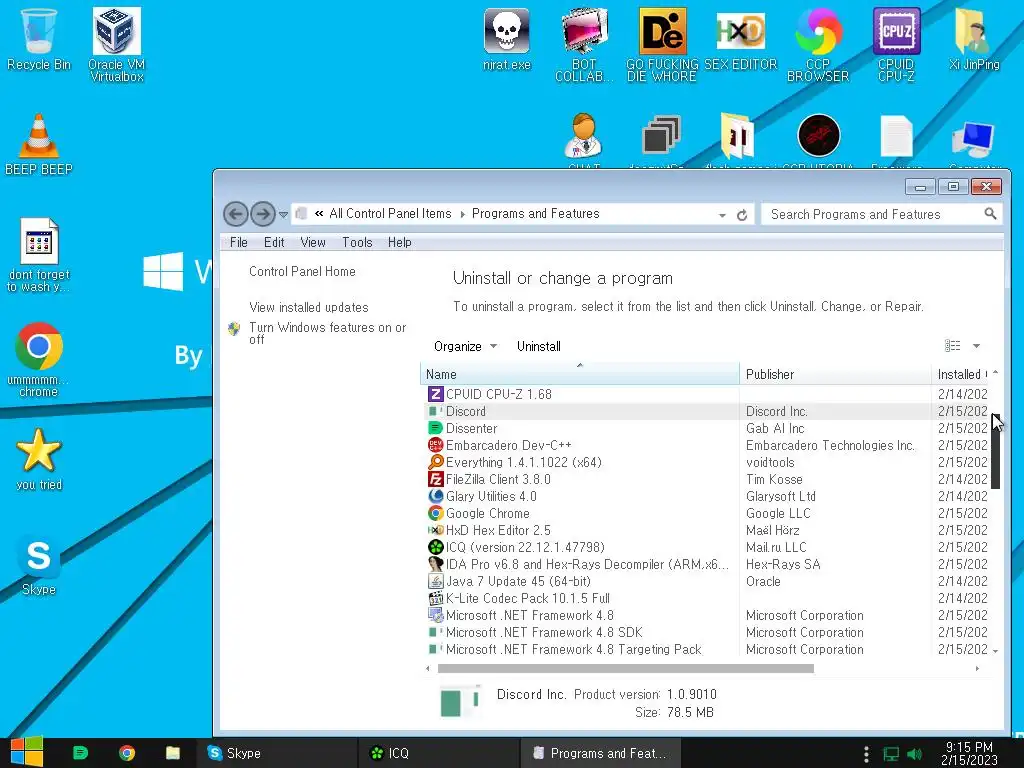Switch to the ICQ taskbar window
This screenshot has height=768, width=1024.
(441, 753)
